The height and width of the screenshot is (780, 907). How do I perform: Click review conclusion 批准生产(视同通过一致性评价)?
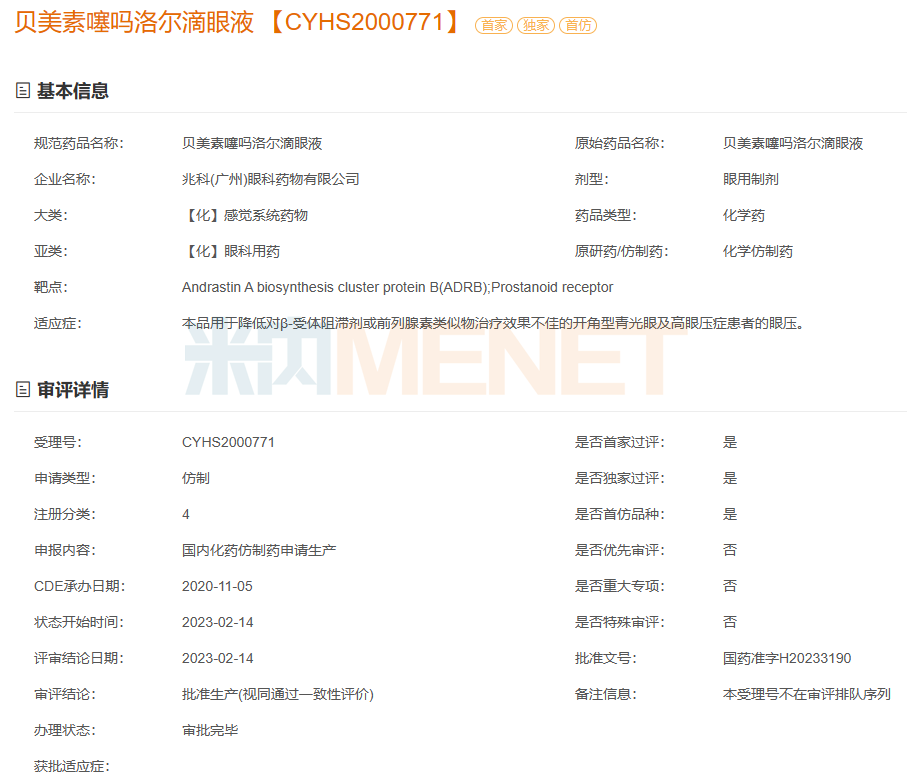tap(277, 694)
